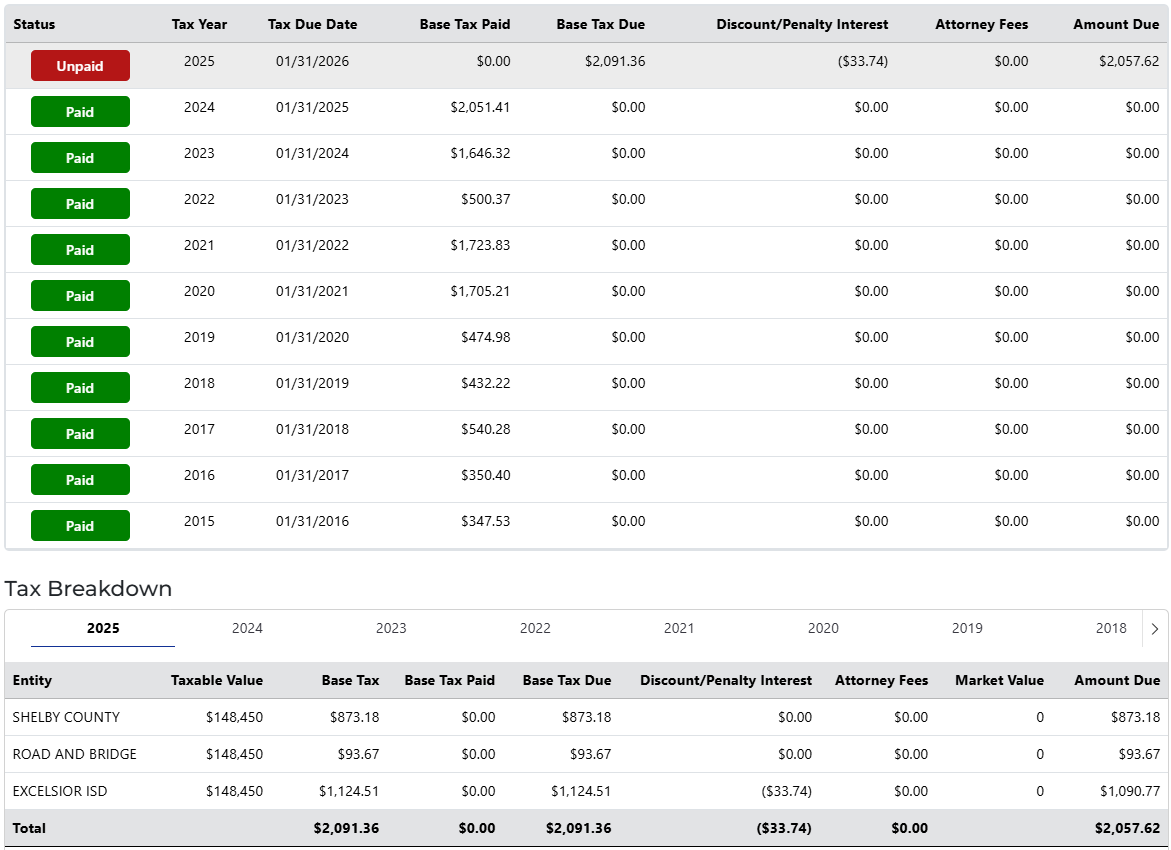This screenshot has width=1171, height=850.
Task: Open the 2018 breakdown tab
Action: tap(1111, 628)
